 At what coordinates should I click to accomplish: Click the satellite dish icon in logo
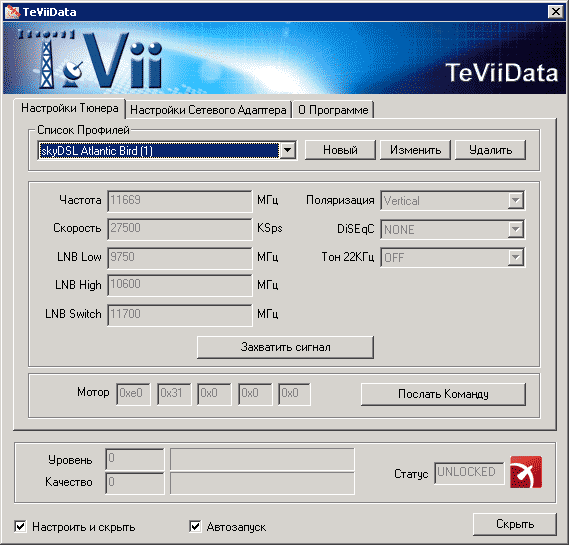(x=72, y=74)
